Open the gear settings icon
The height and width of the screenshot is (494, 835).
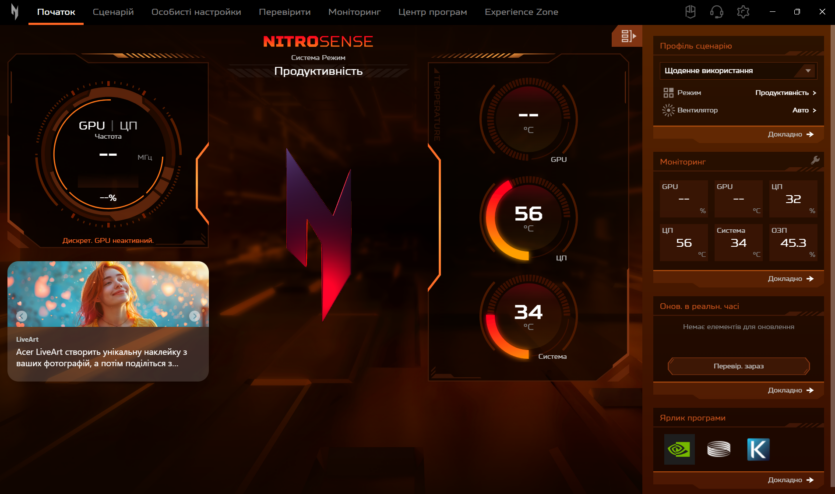click(743, 12)
